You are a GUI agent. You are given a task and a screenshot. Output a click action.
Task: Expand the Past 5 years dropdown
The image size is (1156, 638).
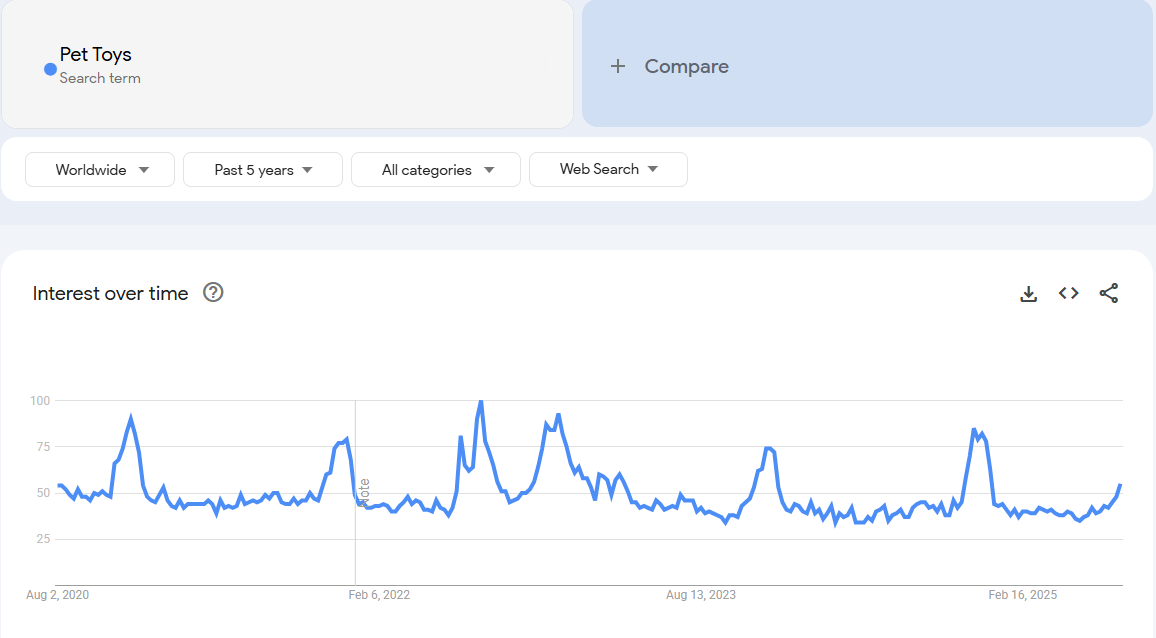pyautogui.click(x=263, y=170)
